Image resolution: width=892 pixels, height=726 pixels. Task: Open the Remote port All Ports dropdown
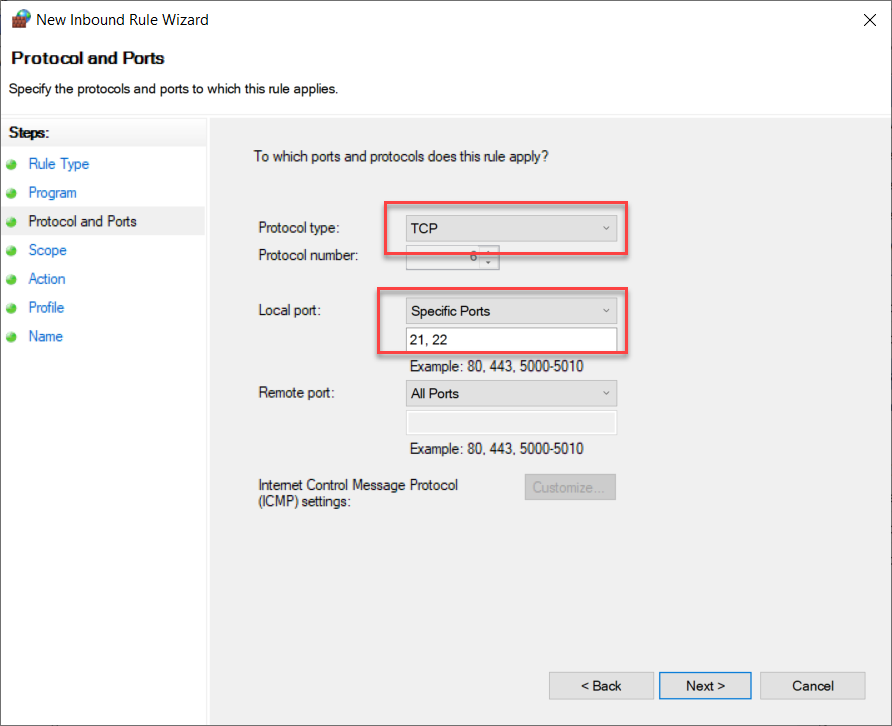pyautogui.click(x=511, y=393)
